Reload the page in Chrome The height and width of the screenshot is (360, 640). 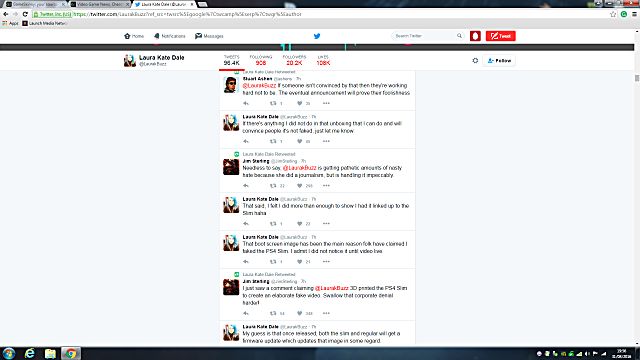[x=25, y=14]
